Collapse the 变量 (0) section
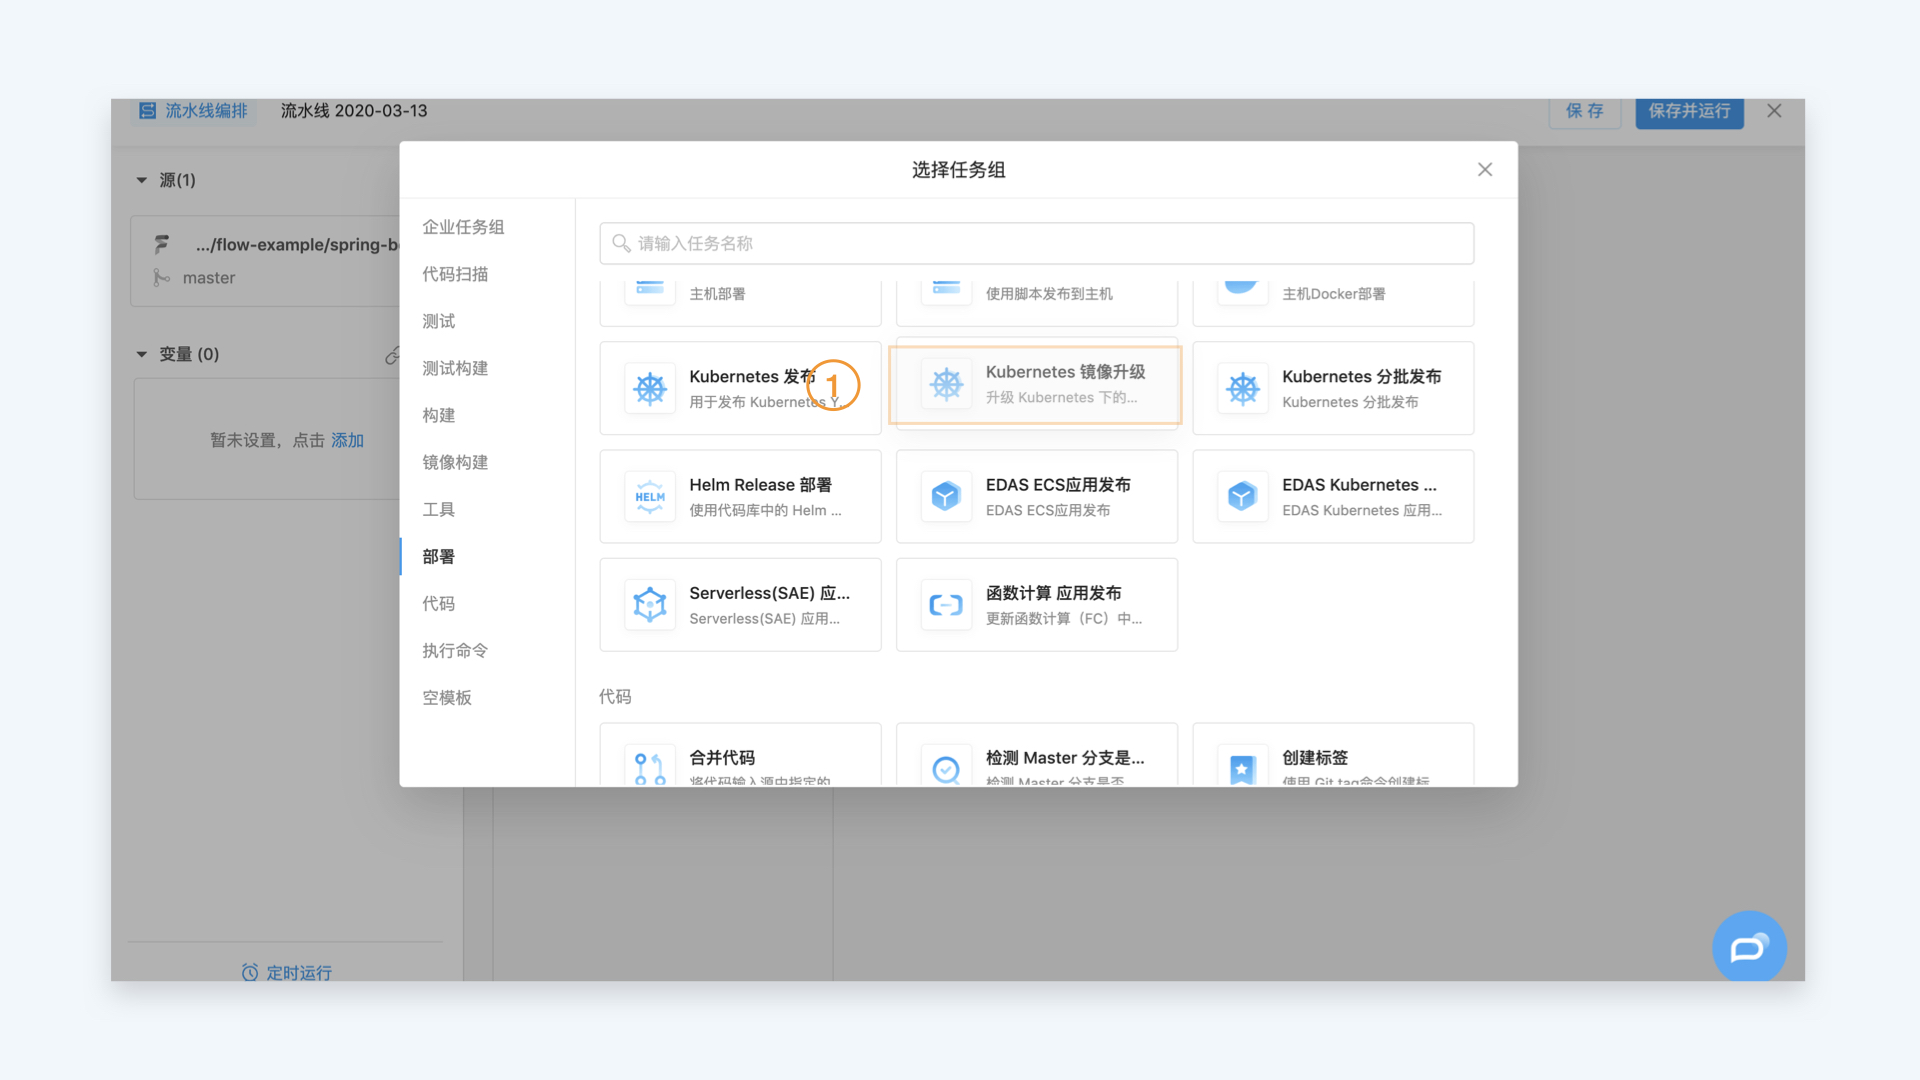The height and width of the screenshot is (1080, 1920). point(142,354)
